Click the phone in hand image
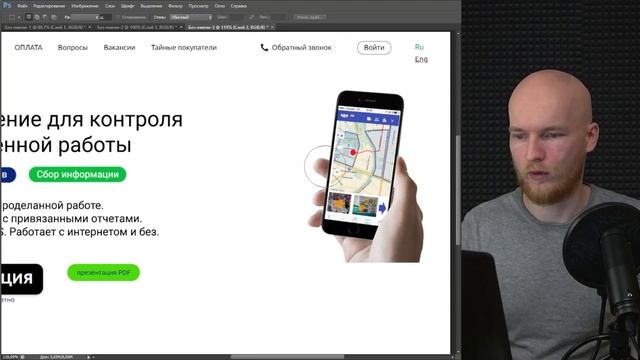The width and height of the screenshot is (640, 360). (365, 176)
